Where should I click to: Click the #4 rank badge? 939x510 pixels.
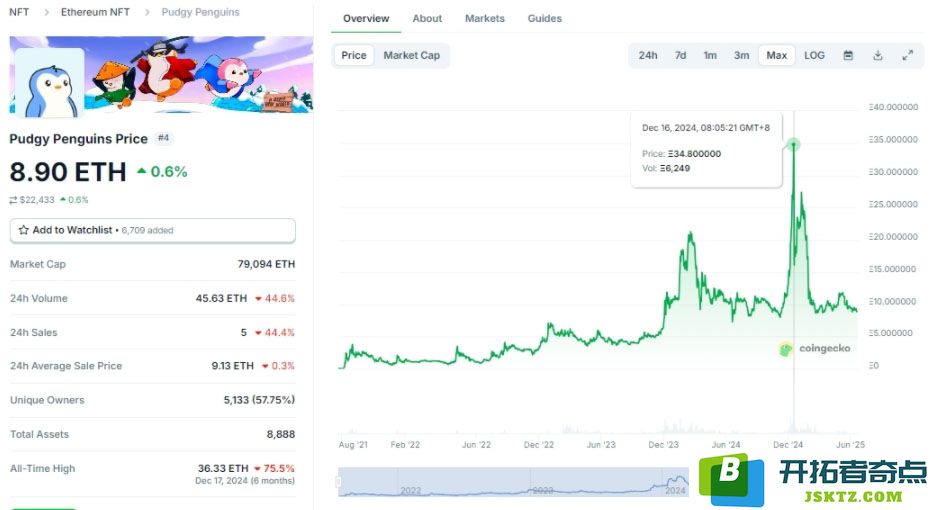coord(163,138)
